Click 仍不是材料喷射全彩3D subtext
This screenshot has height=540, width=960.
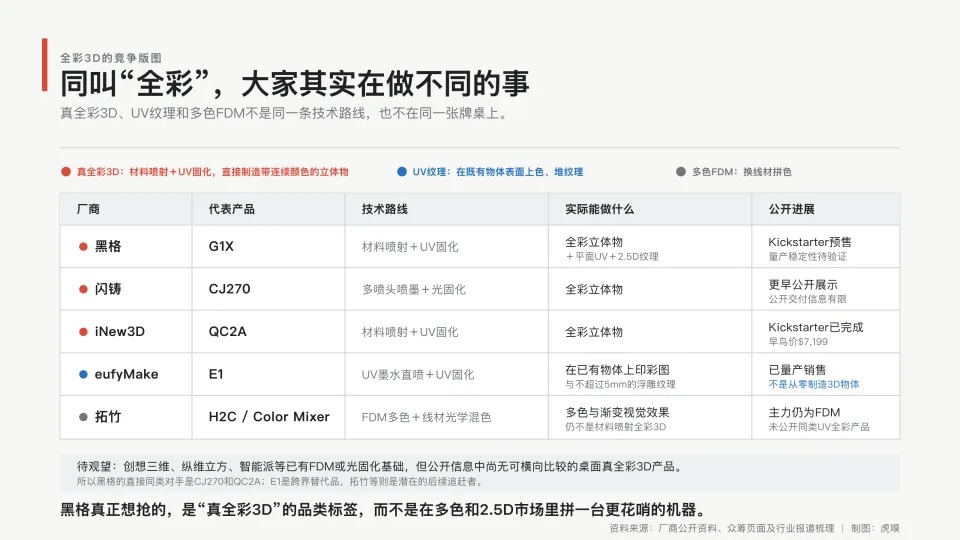pyautogui.click(x=615, y=427)
